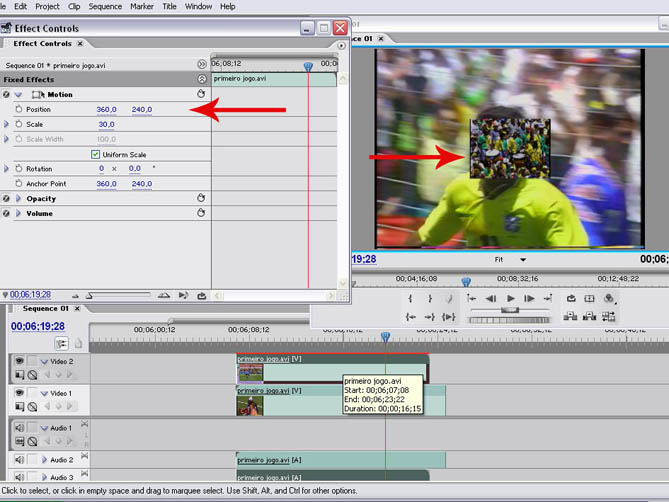Toggle the Uniform Scale checkbox
Image resolution: width=669 pixels, height=502 pixels.
(x=95, y=154)
